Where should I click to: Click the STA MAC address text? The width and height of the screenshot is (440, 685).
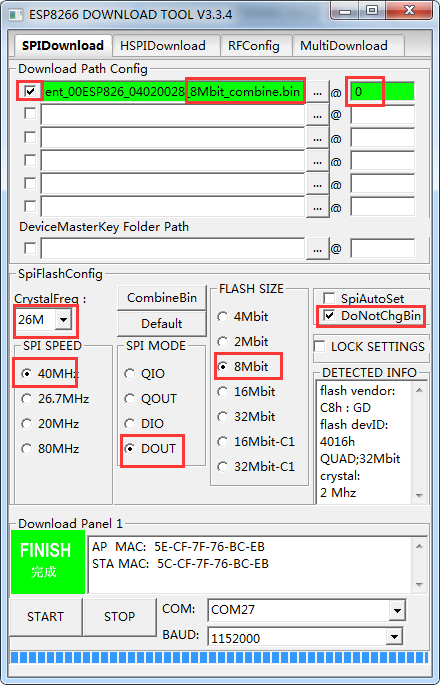coord(180,564)
